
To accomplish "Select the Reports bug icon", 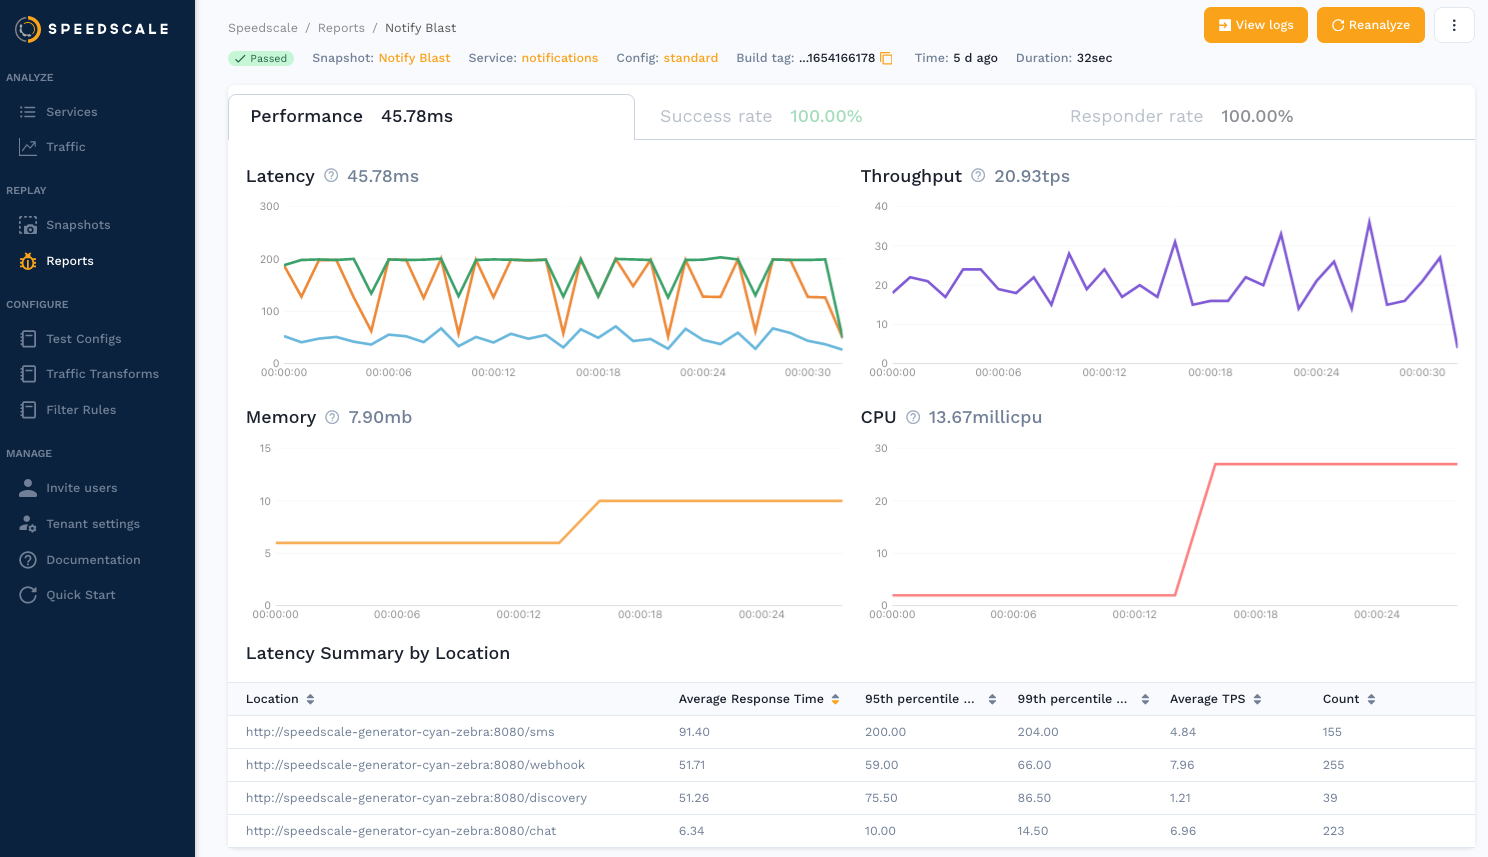I will click(x=28, y=261).
